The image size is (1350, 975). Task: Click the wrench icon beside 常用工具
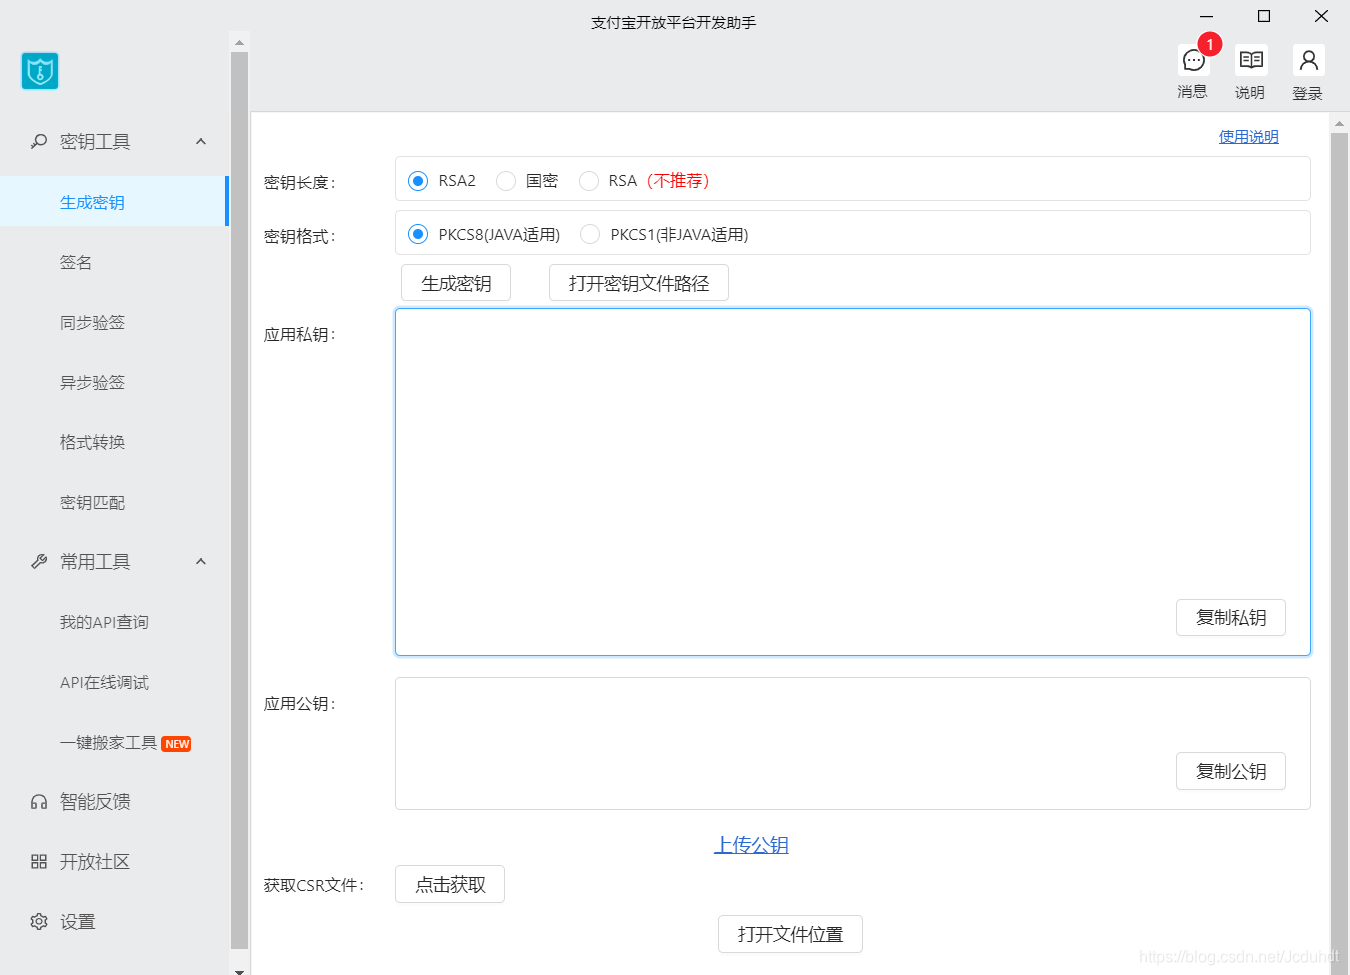coord(39,561)
